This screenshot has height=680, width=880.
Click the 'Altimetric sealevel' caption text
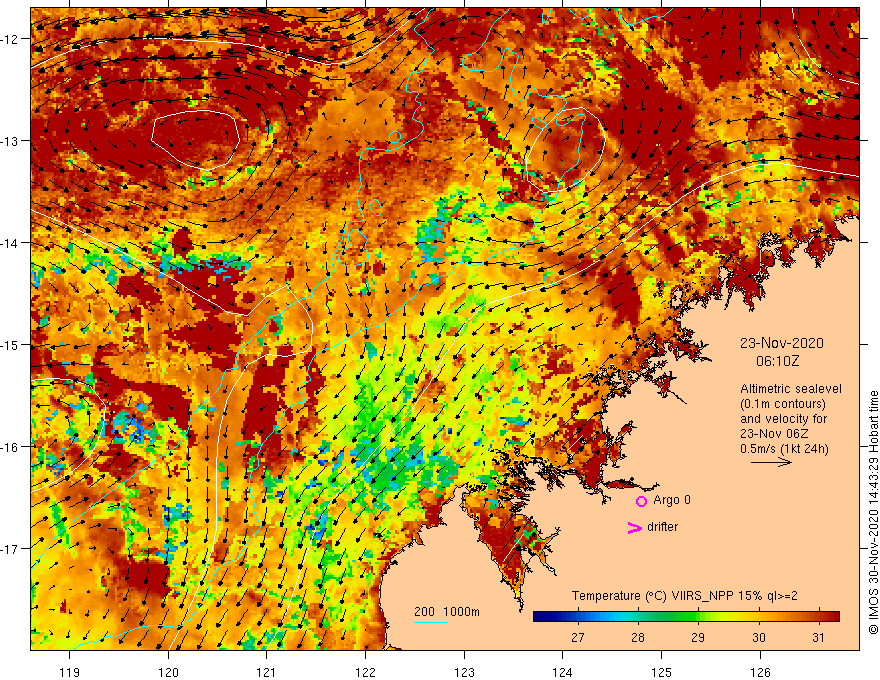(791, 389)
